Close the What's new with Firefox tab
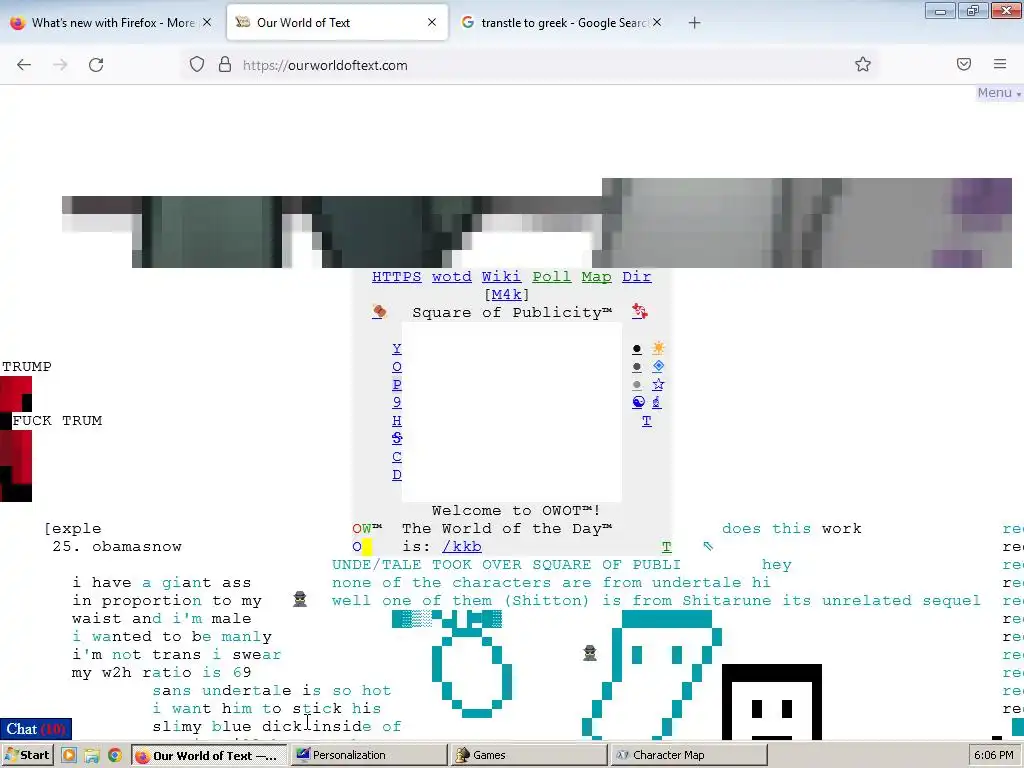Screen dimensions: 1024x768 click(207, 22)
